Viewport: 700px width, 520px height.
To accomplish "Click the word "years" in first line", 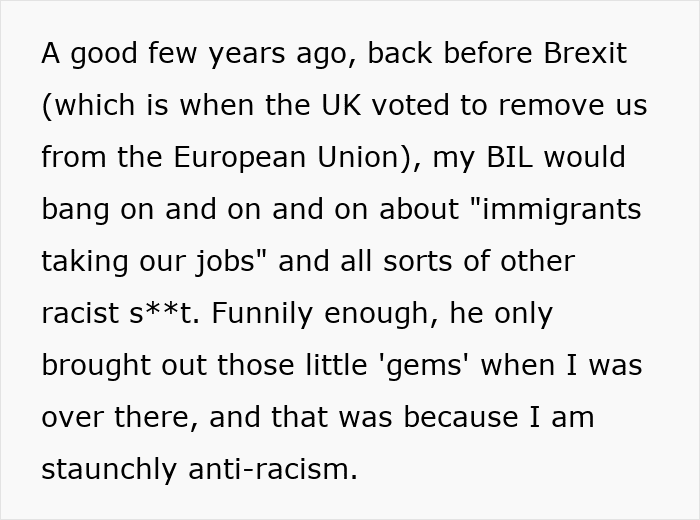I will click(x=247, y=53).
